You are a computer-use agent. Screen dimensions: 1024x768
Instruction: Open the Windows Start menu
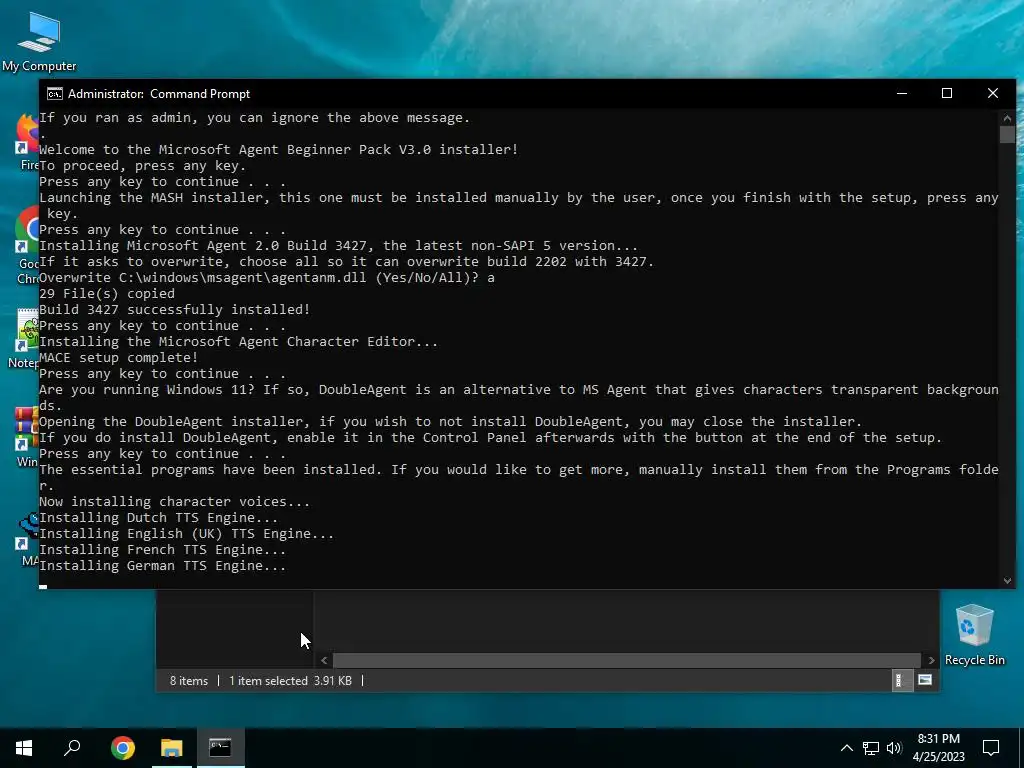(24, 748)
